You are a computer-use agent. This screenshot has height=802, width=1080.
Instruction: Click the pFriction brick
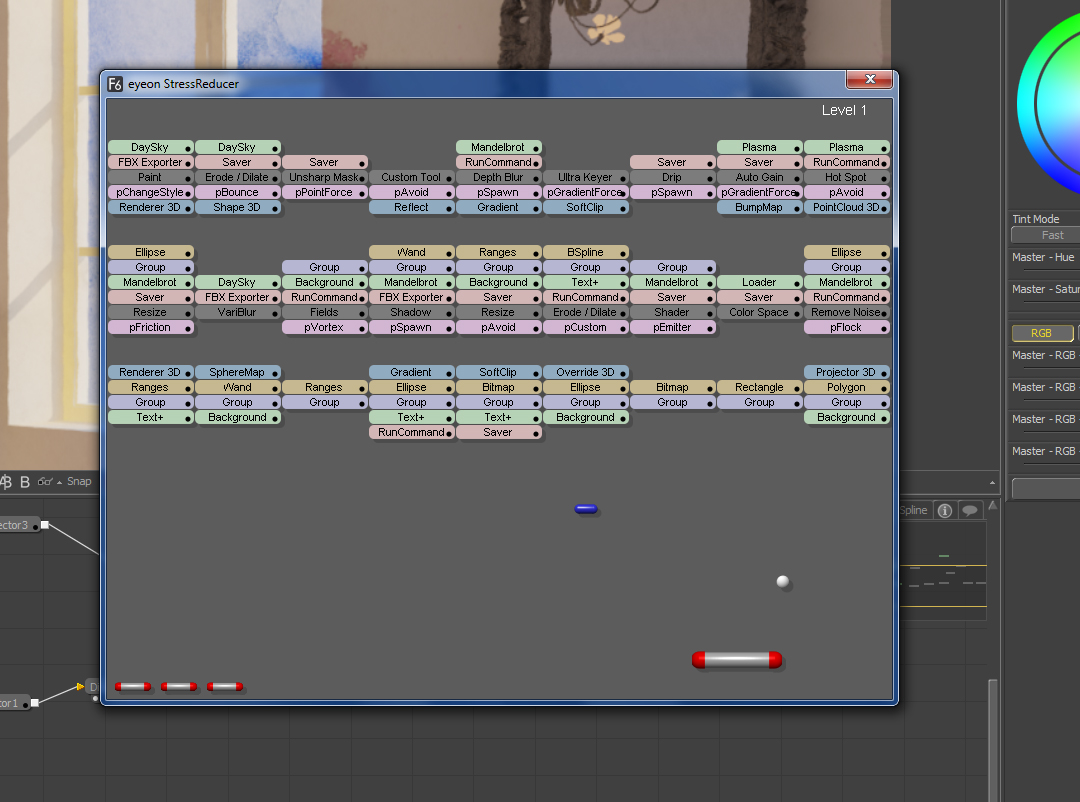click(x=150, y=328)
